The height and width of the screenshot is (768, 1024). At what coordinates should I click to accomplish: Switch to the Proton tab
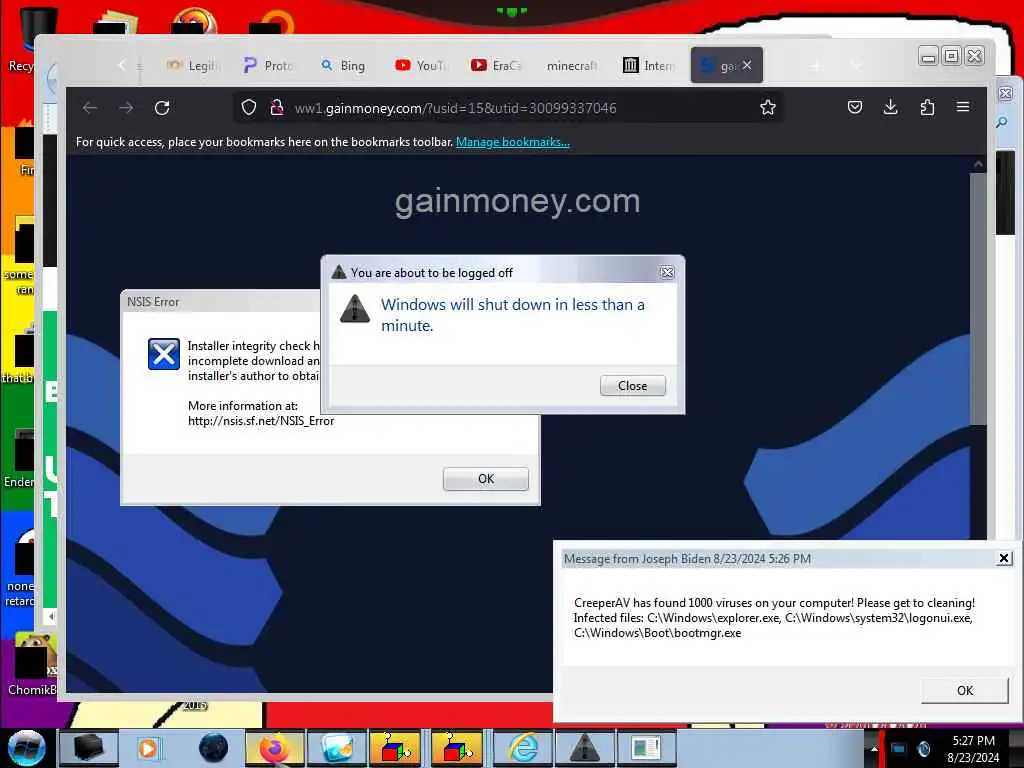point(268,65)
